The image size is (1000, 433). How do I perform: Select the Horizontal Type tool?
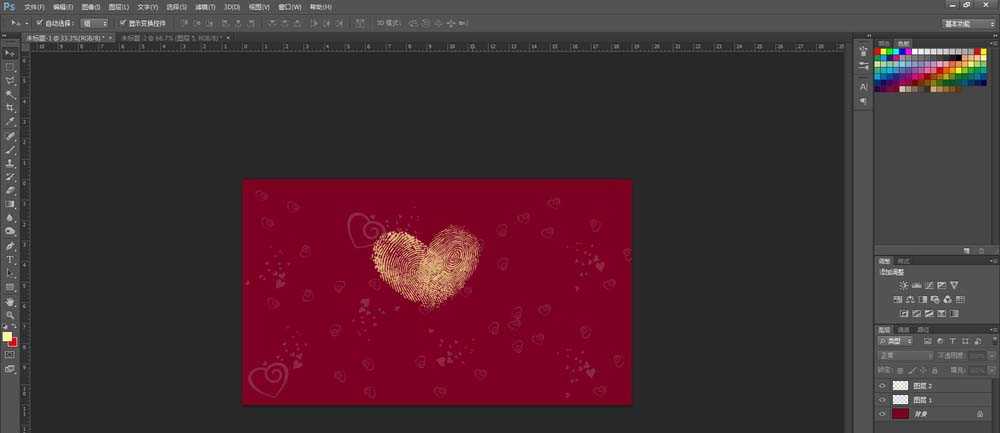(10, 259)
